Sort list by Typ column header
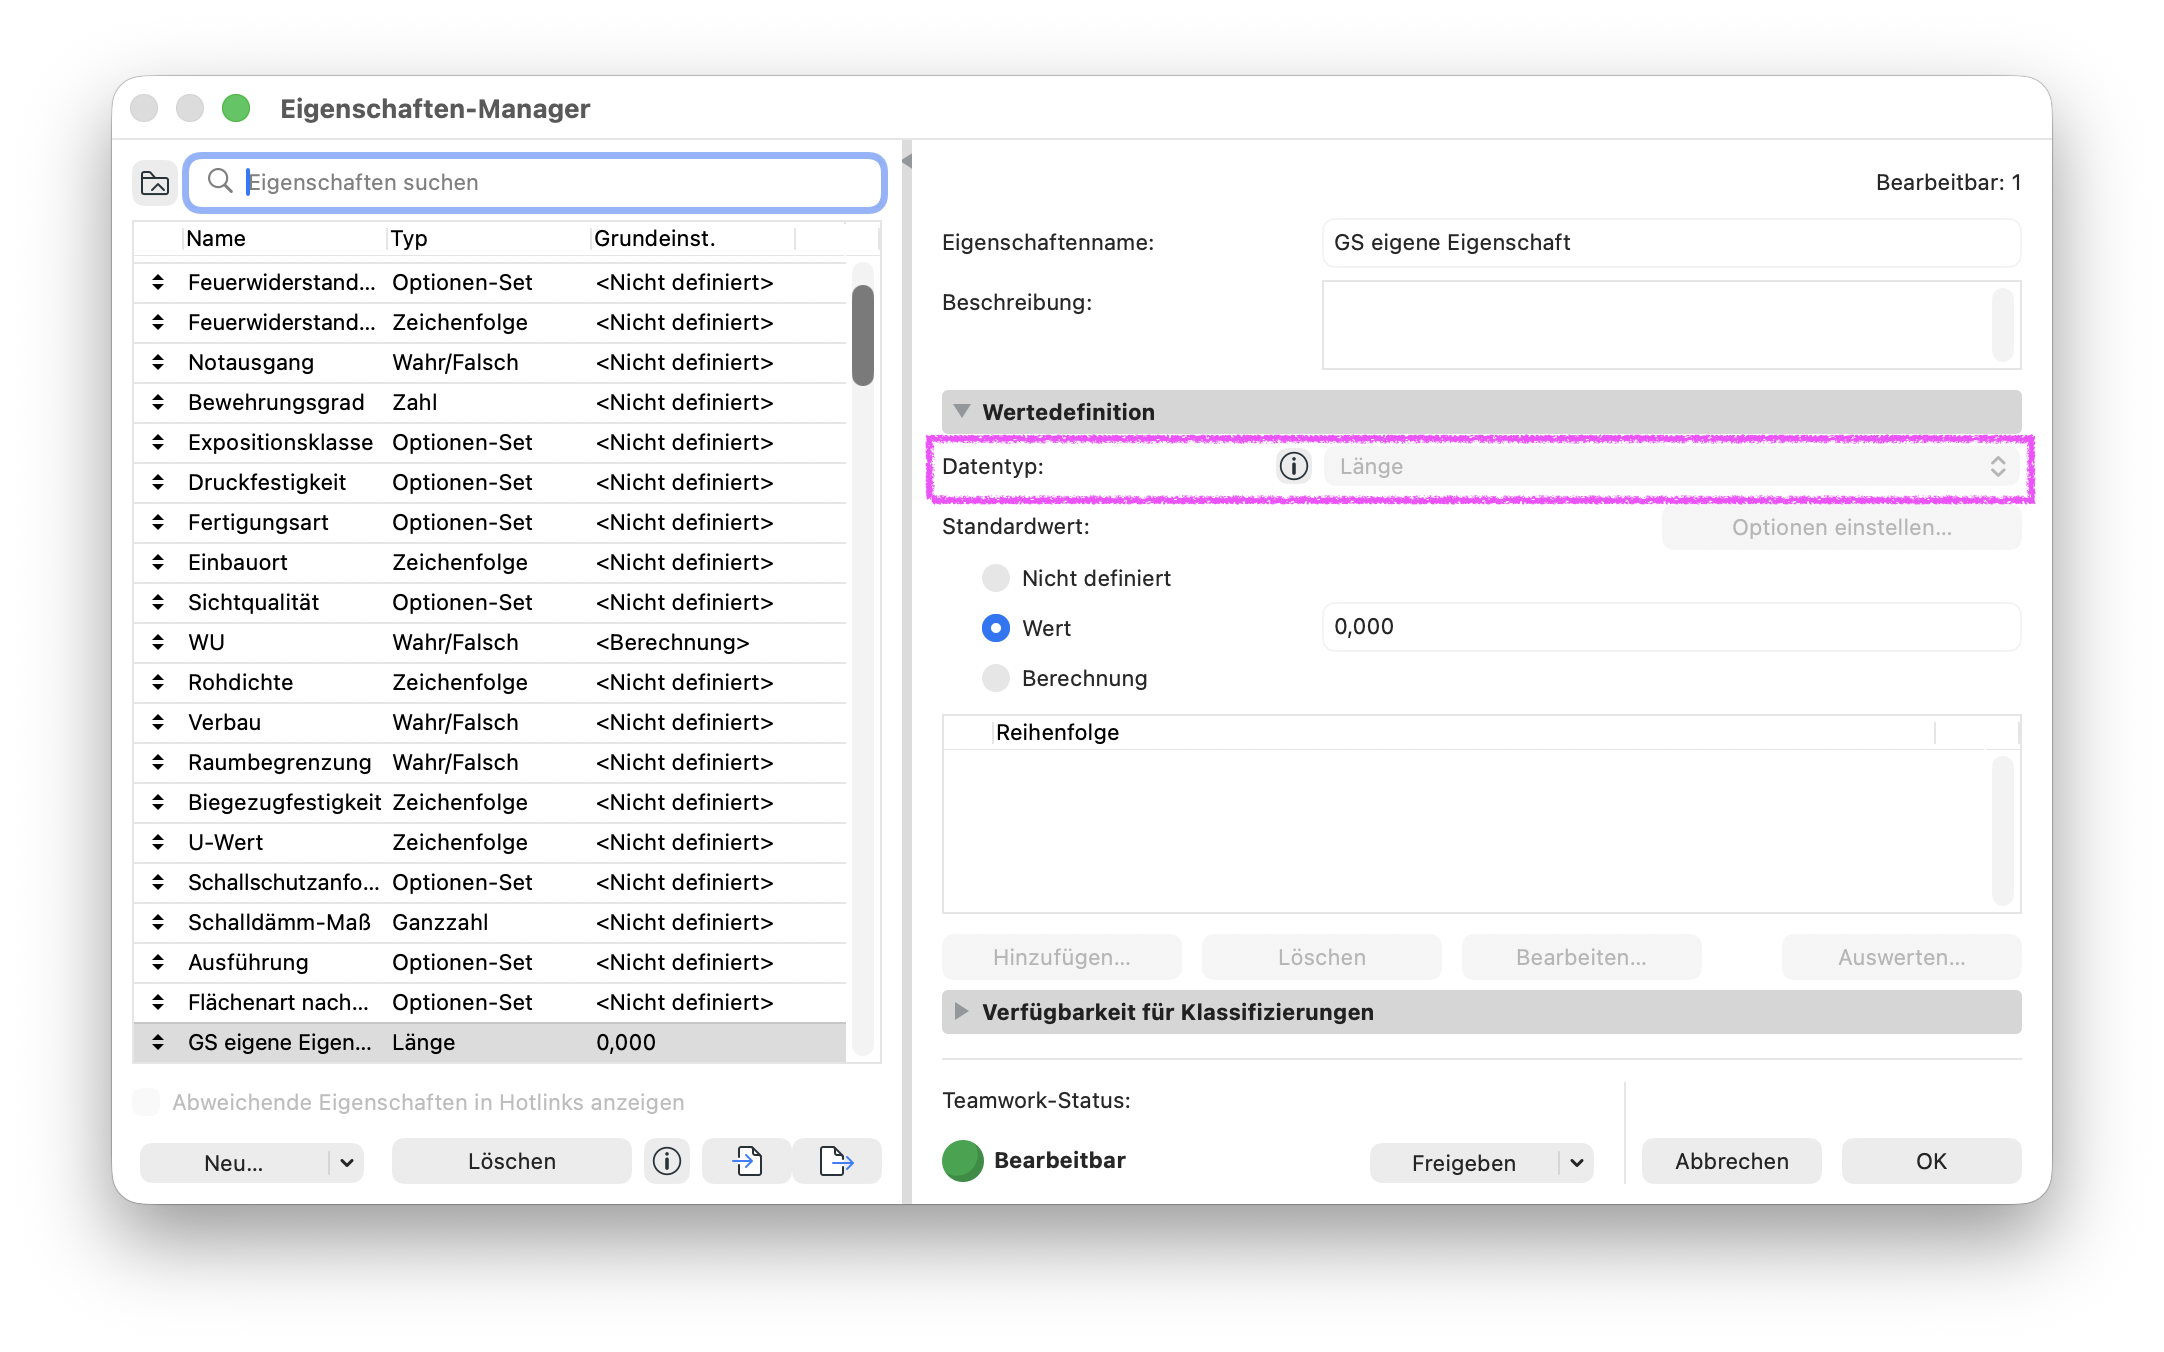Screen dimensions: 2164x1352 click(488, 238)
